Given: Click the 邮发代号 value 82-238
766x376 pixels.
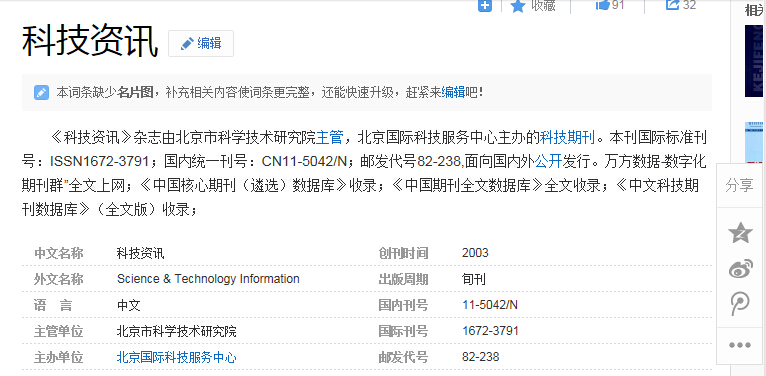Looking at the screenshot, I should (x=481, y=357).
